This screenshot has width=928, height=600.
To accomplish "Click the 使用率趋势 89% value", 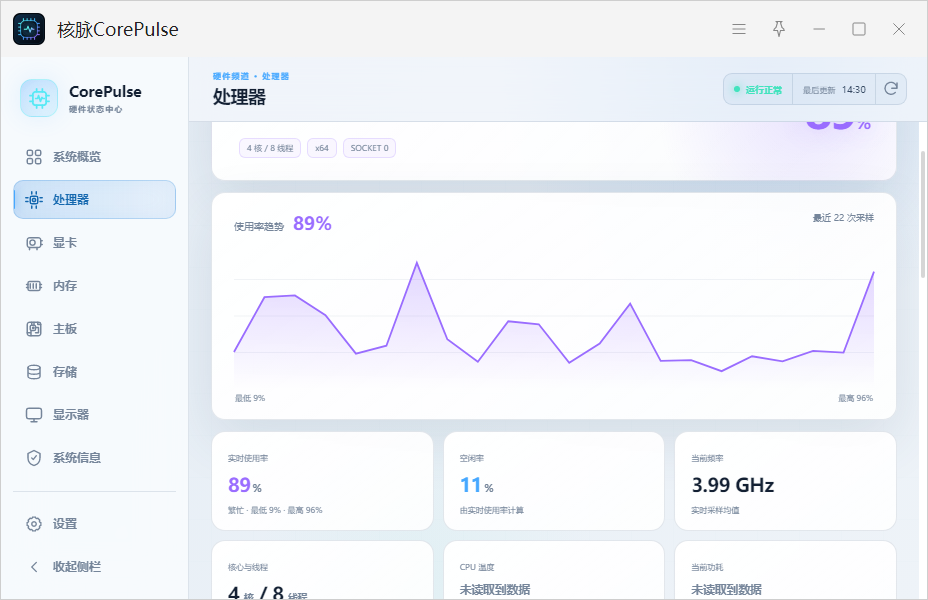I will 312,224.
